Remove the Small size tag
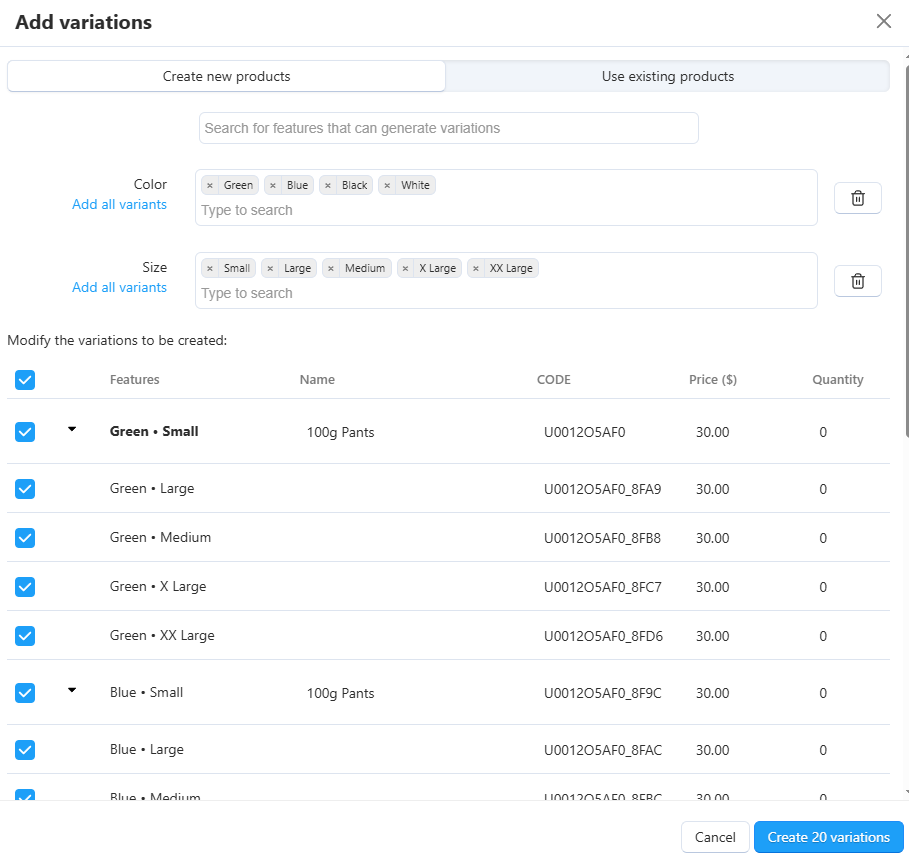 pos(210,268)
